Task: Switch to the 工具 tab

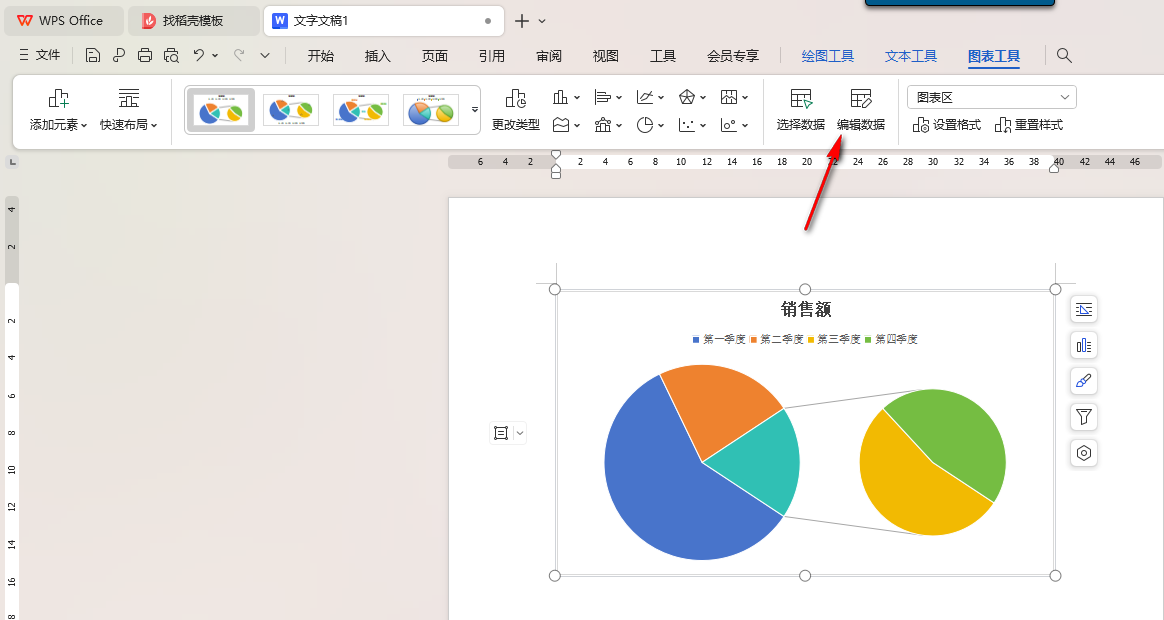Action: 663,56
